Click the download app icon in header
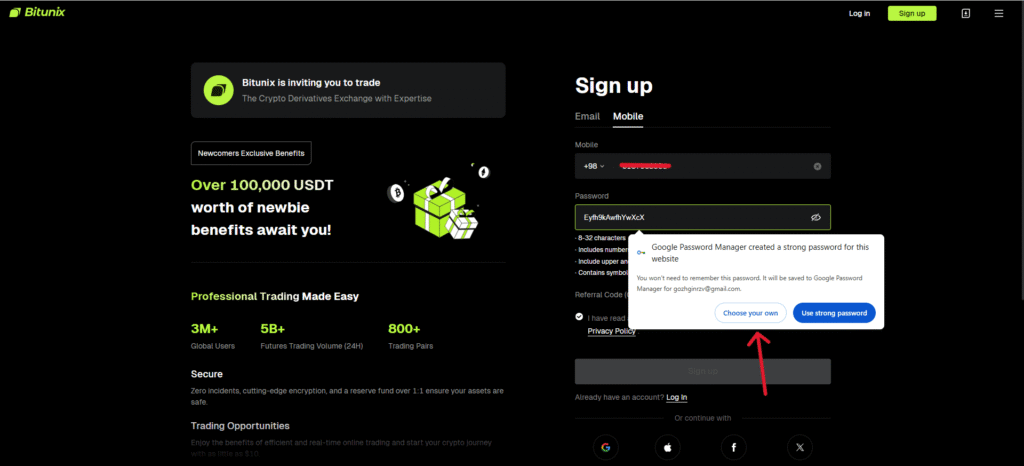This screenshot has width=1024, height=466. (x=965, y=13)
